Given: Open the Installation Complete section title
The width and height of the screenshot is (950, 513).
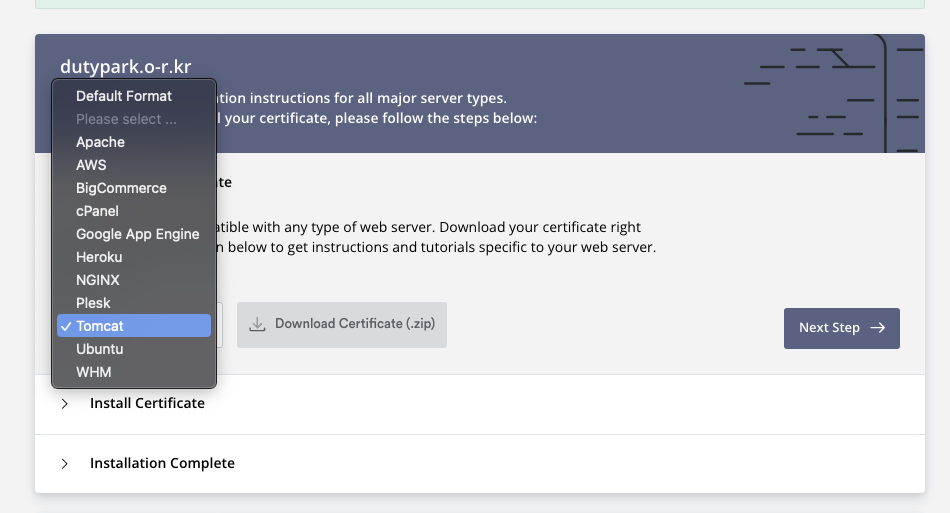Looking at the screenshot, I should point(162,463).
